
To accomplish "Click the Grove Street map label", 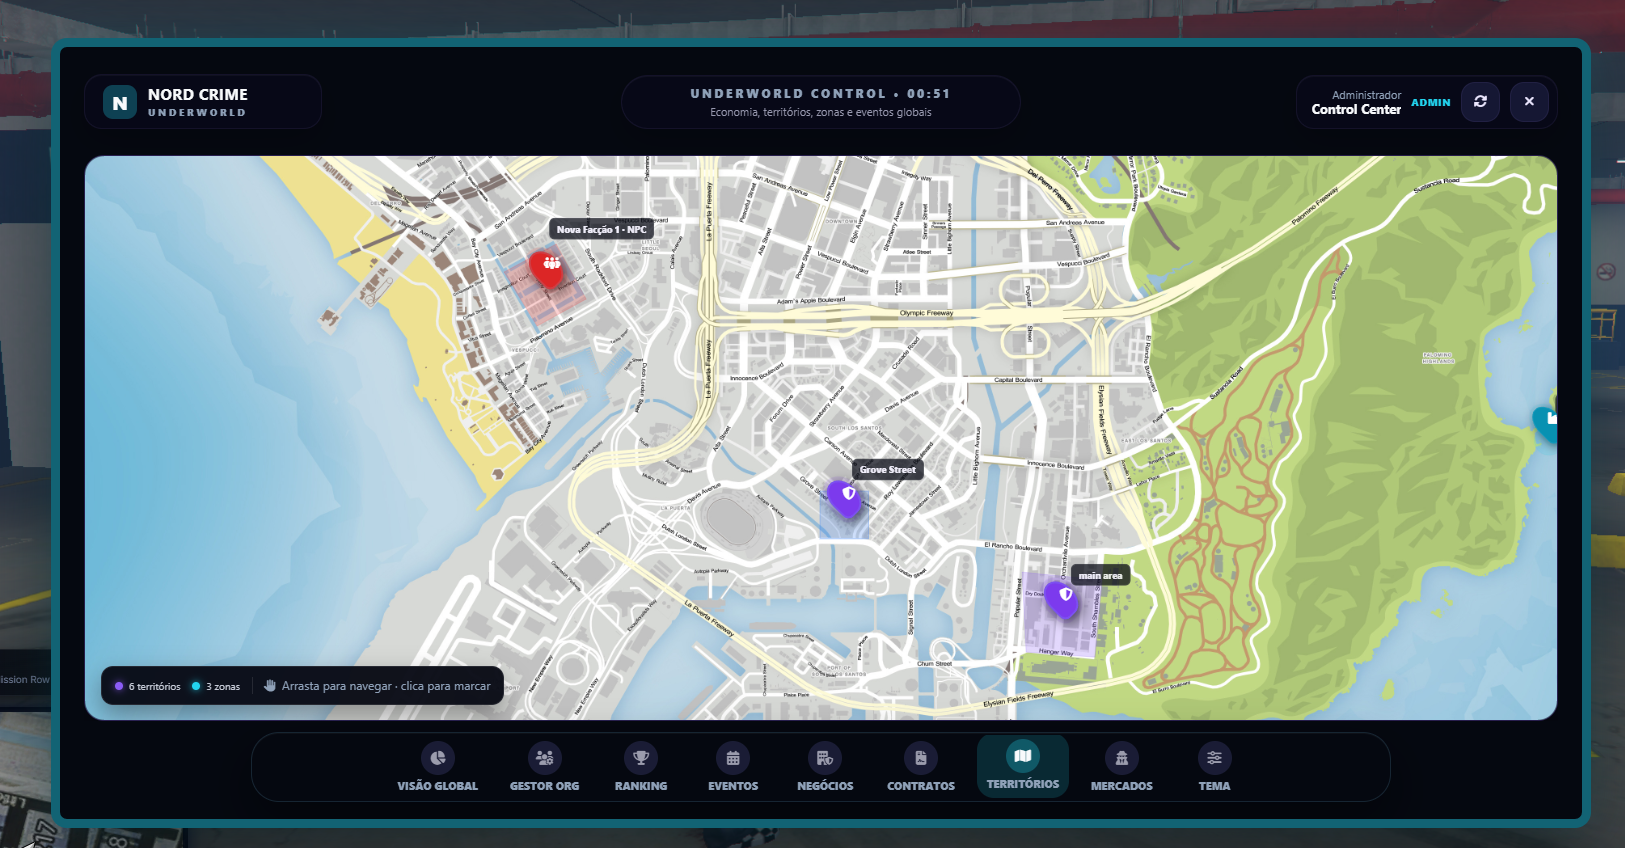I will (x=888, y=470).
